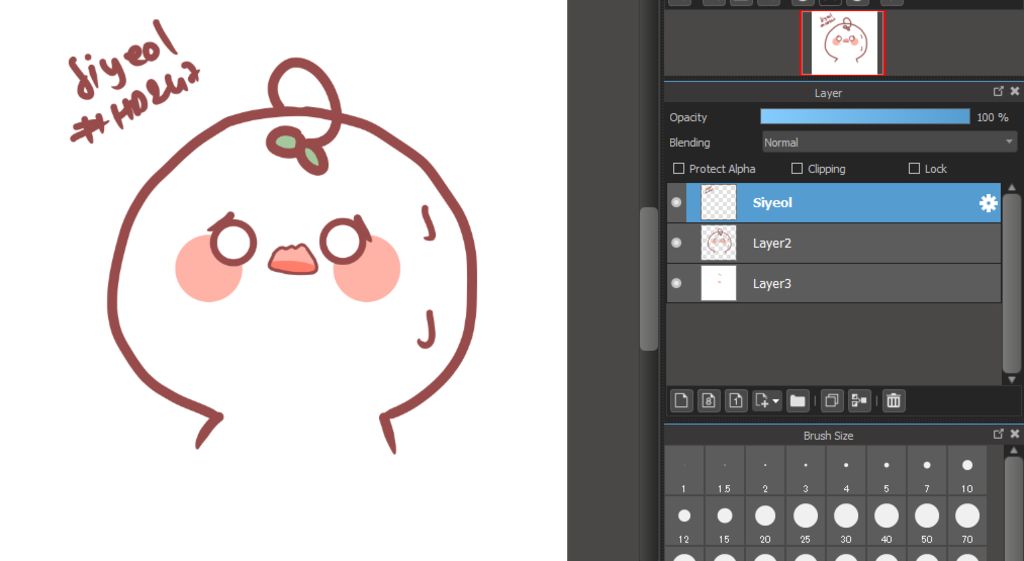Toggle visibility of Siyeol layer
The height and width of the screenshot is (561, 1024).
pyautogui.click(x=677, y=202)
